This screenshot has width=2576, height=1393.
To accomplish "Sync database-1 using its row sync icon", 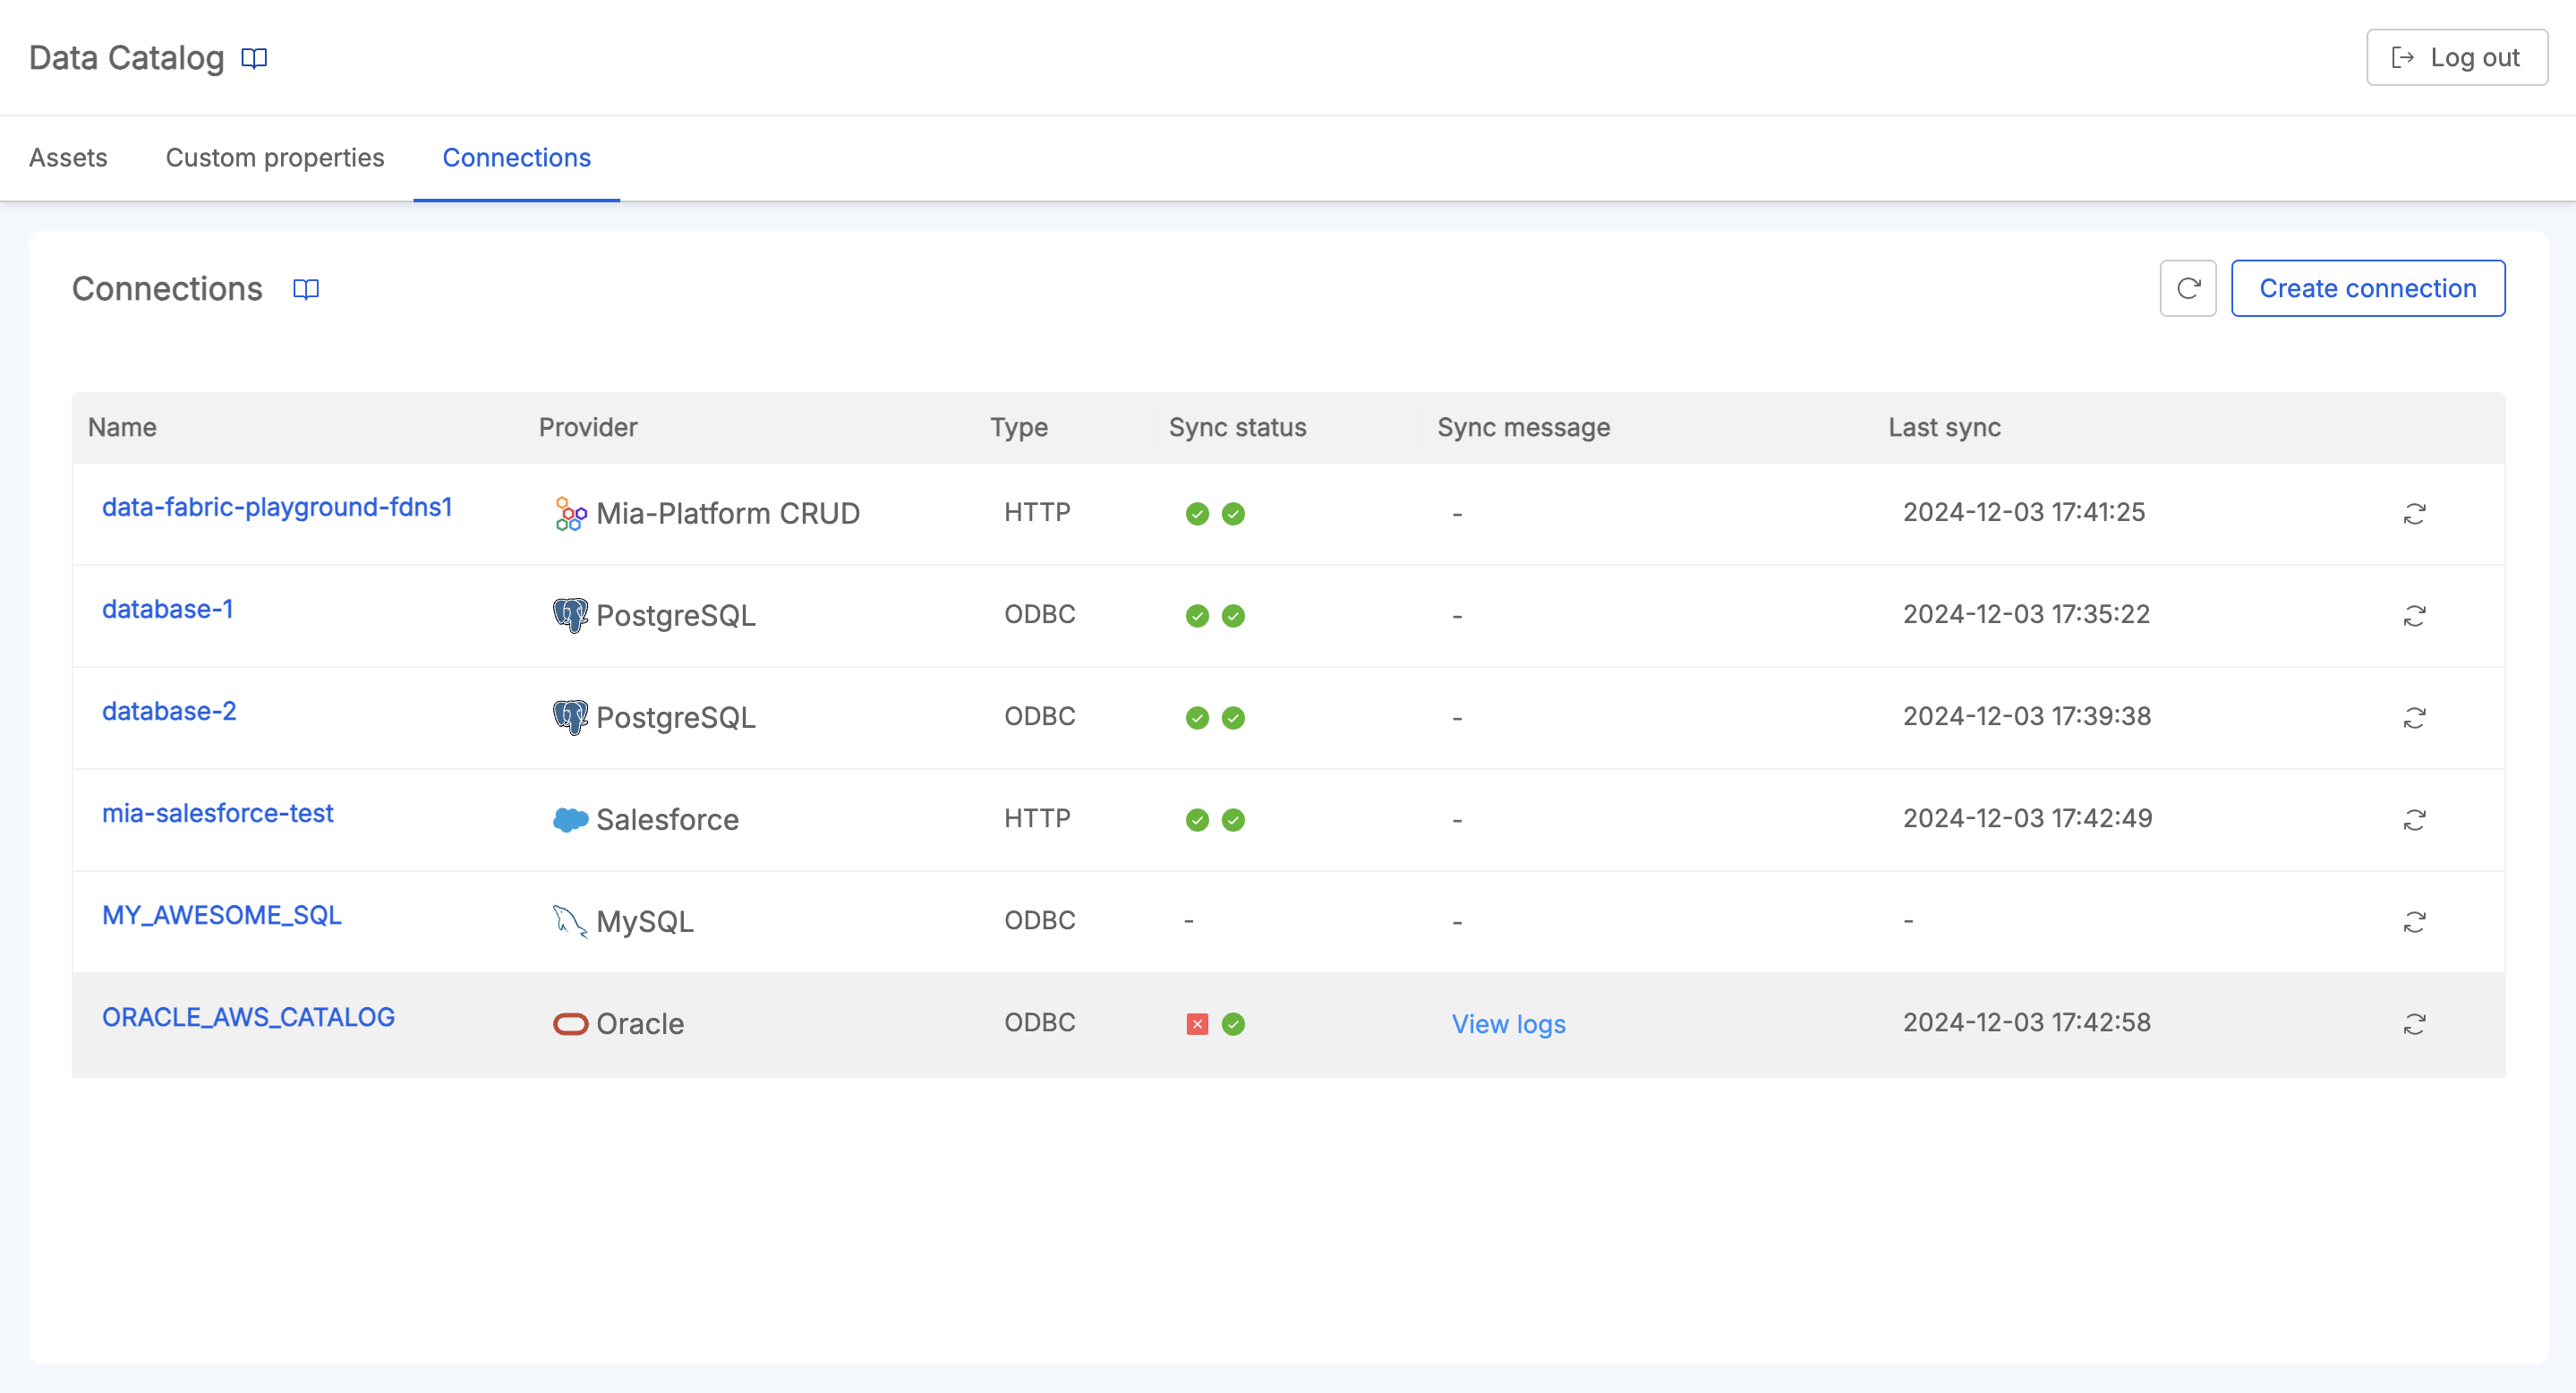I will [2416, 615].
